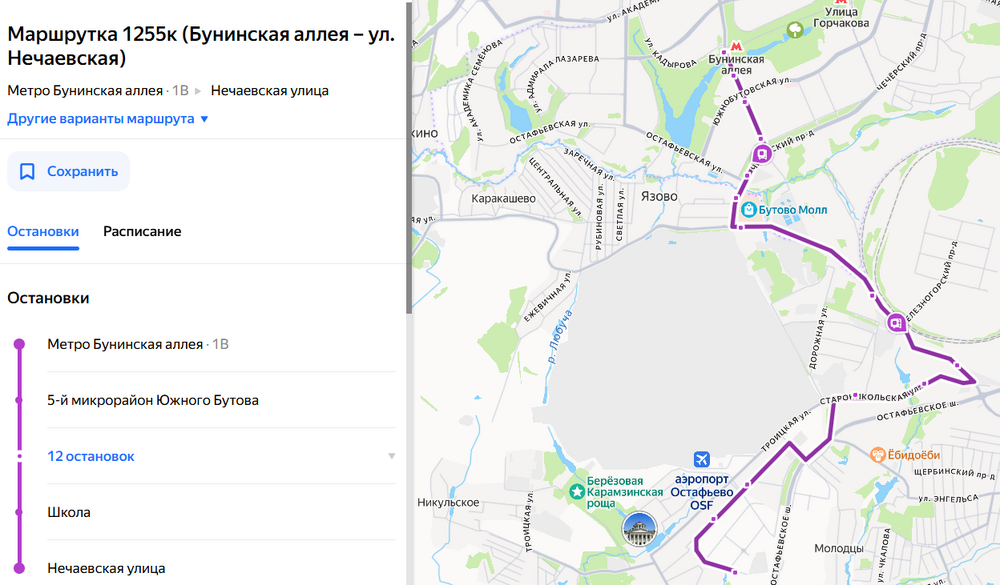Image resolution: width=1000 pixels, height=585 pixels.
Task: Select the Остановки tab
Action: [x=43, y=232]
